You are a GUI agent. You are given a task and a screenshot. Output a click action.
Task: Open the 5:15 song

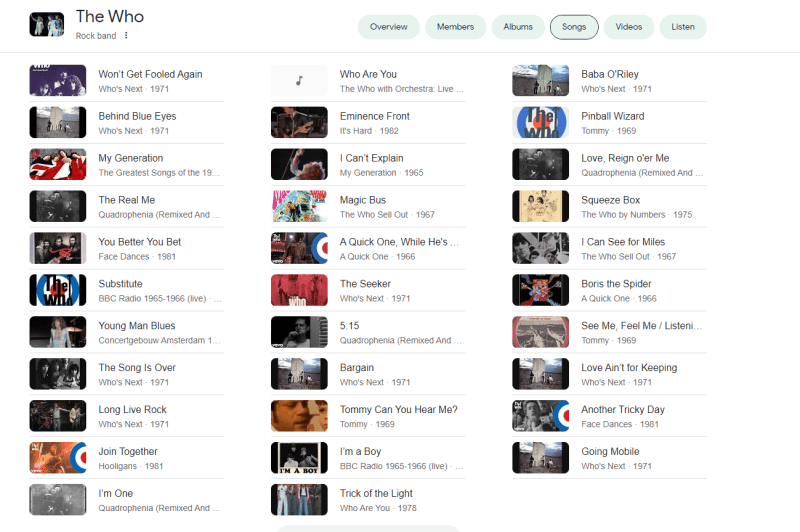click(x=349, y=325)
